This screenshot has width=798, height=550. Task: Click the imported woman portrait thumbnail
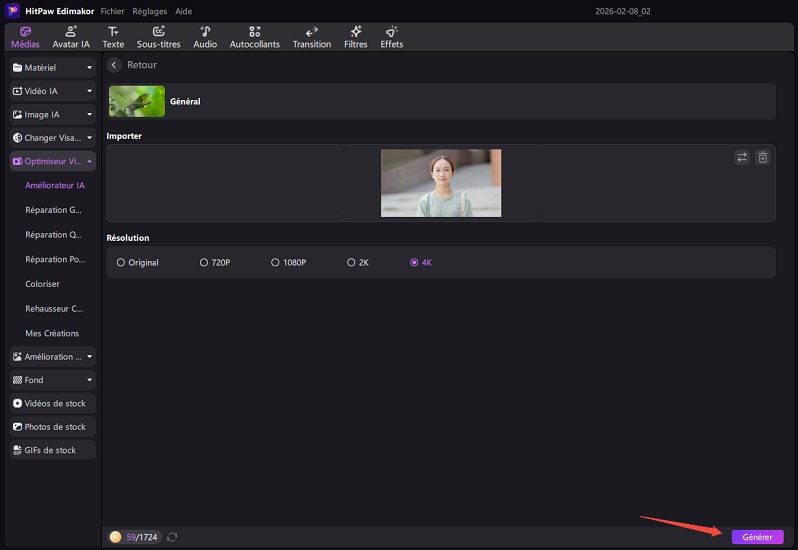441,183
